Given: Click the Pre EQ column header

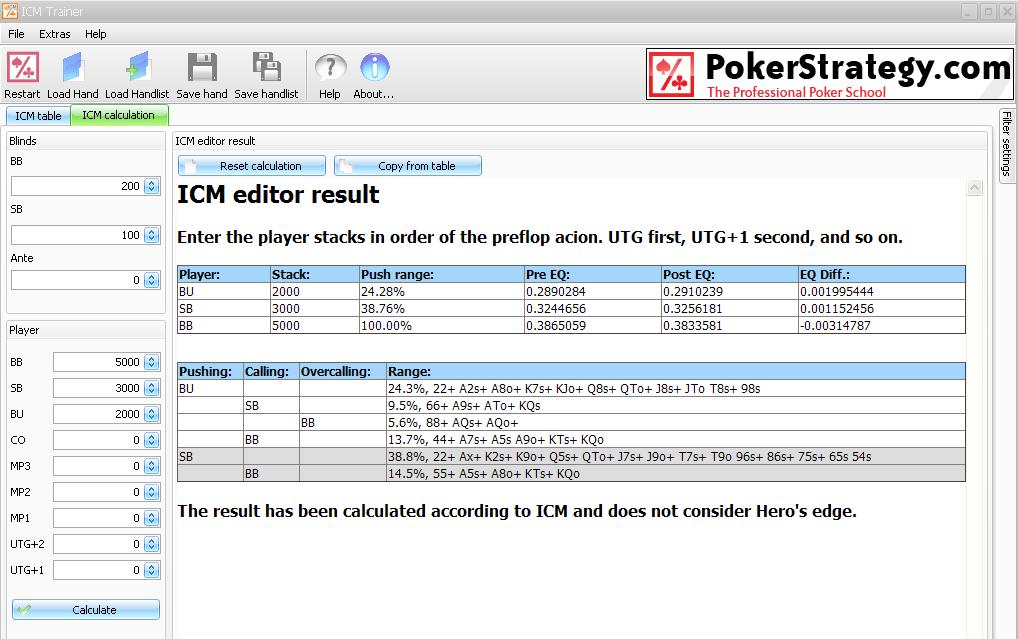Looking at the screenshot, I should pyautogui.click(x=593, y=274).
